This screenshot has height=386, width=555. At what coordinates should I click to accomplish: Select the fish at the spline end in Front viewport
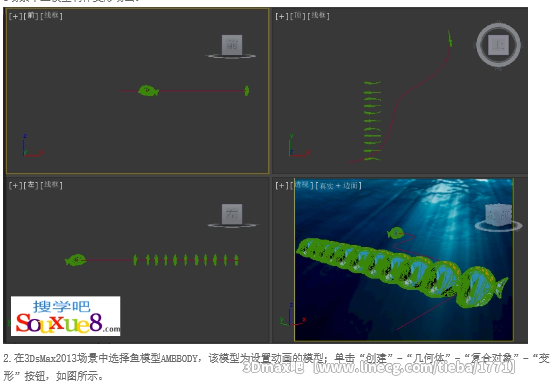247,91
